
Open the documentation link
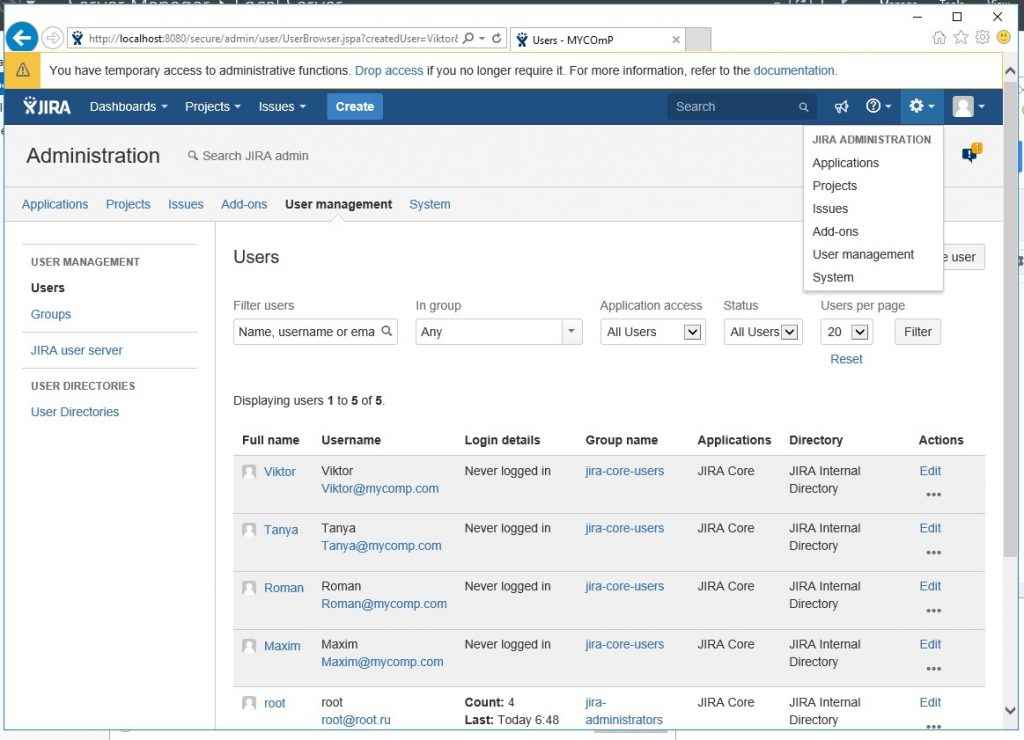(x=793, y=71)
